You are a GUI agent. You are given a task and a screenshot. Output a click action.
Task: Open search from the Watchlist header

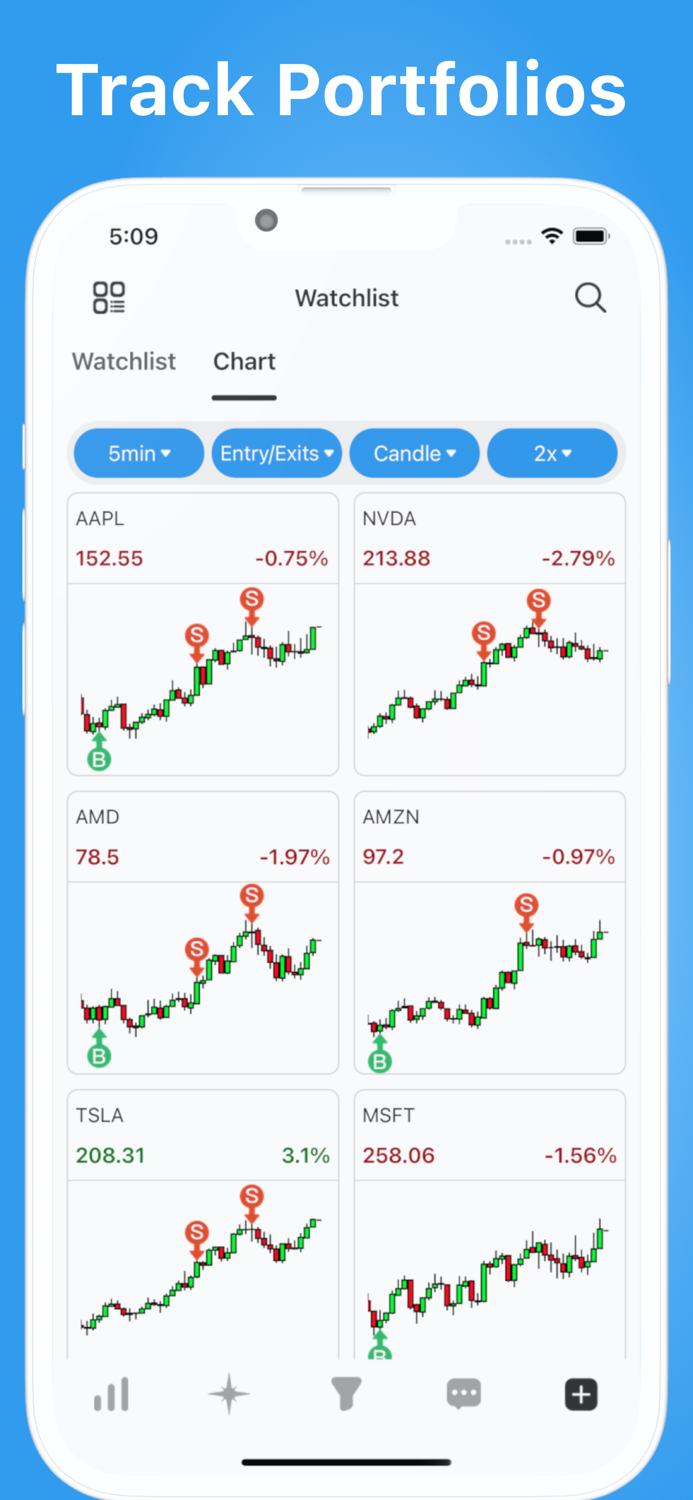(x=590, y=298)
